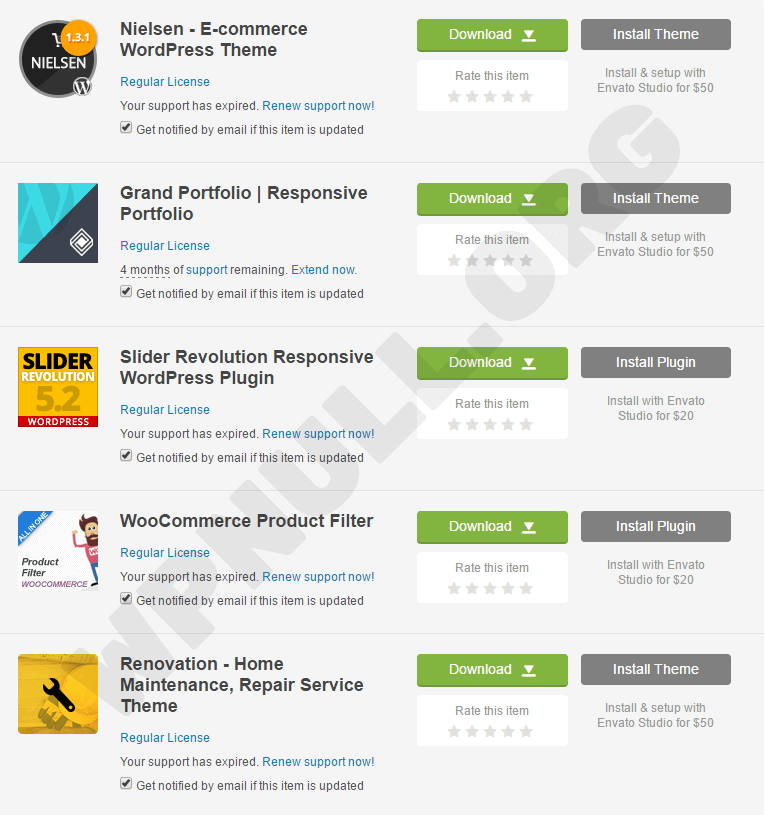
Task: Open the Renovation wrench thumbnail icon
Action: [58, 694]
